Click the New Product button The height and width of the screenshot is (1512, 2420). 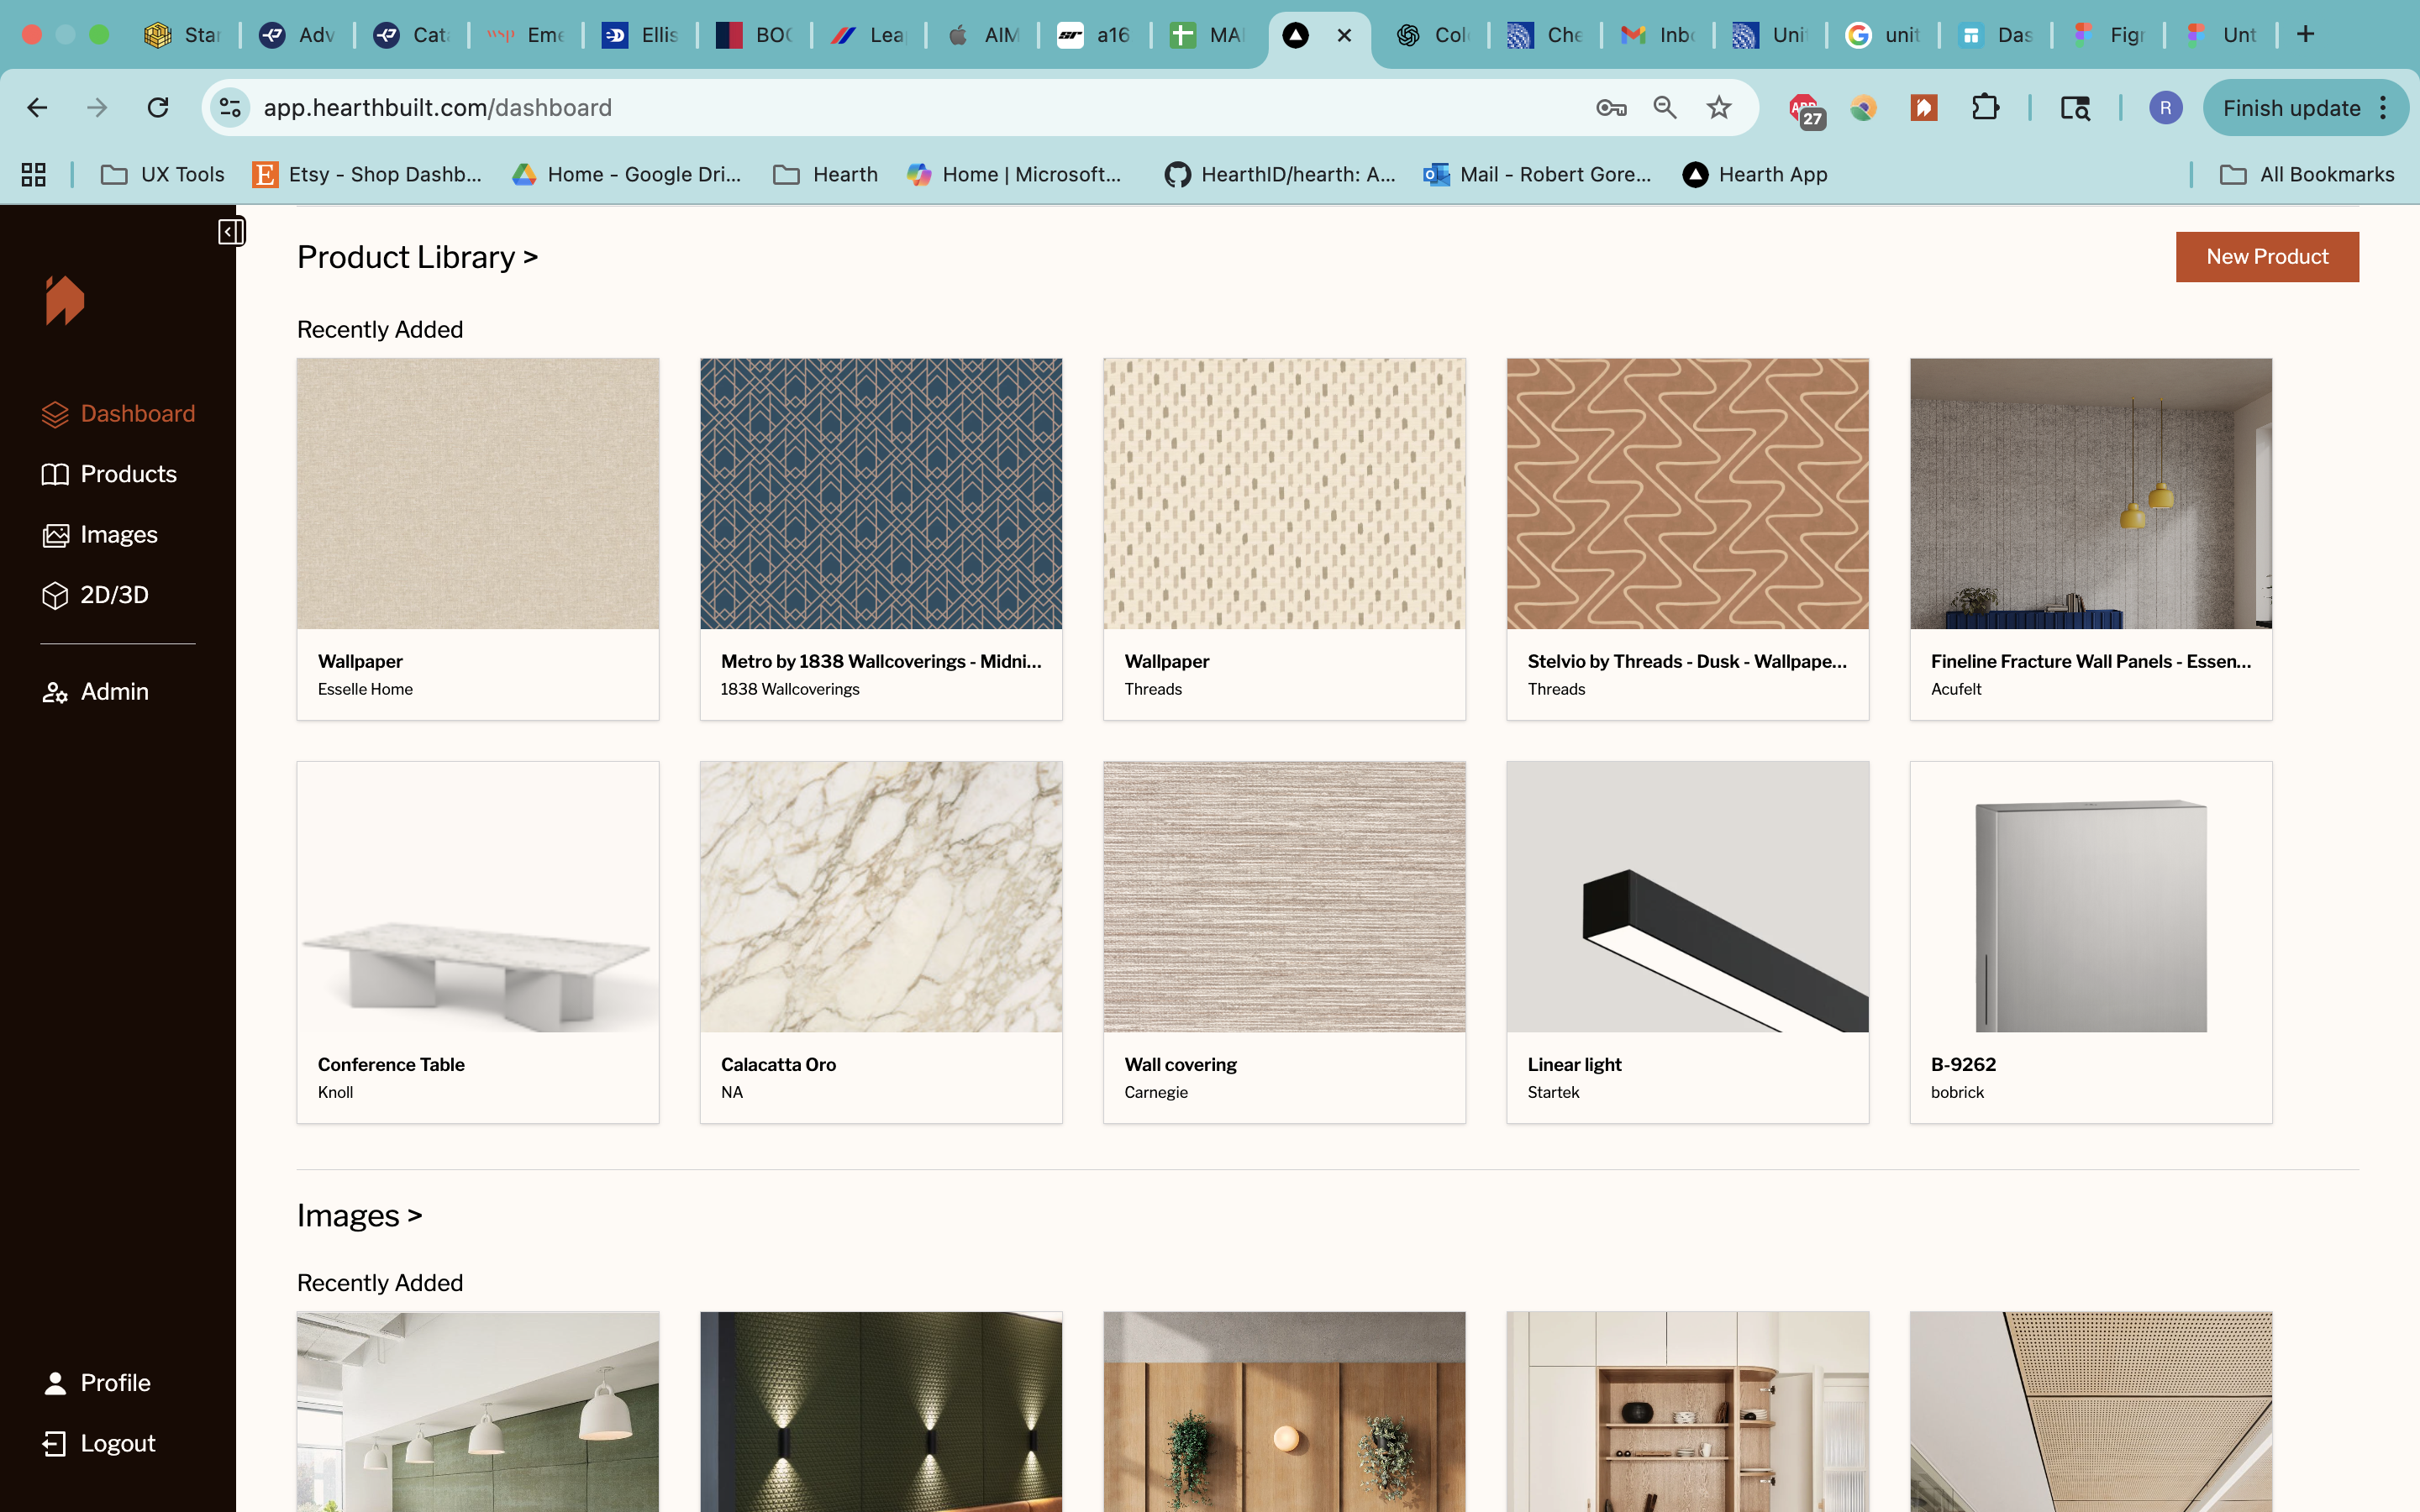(x=2266, y=257)
